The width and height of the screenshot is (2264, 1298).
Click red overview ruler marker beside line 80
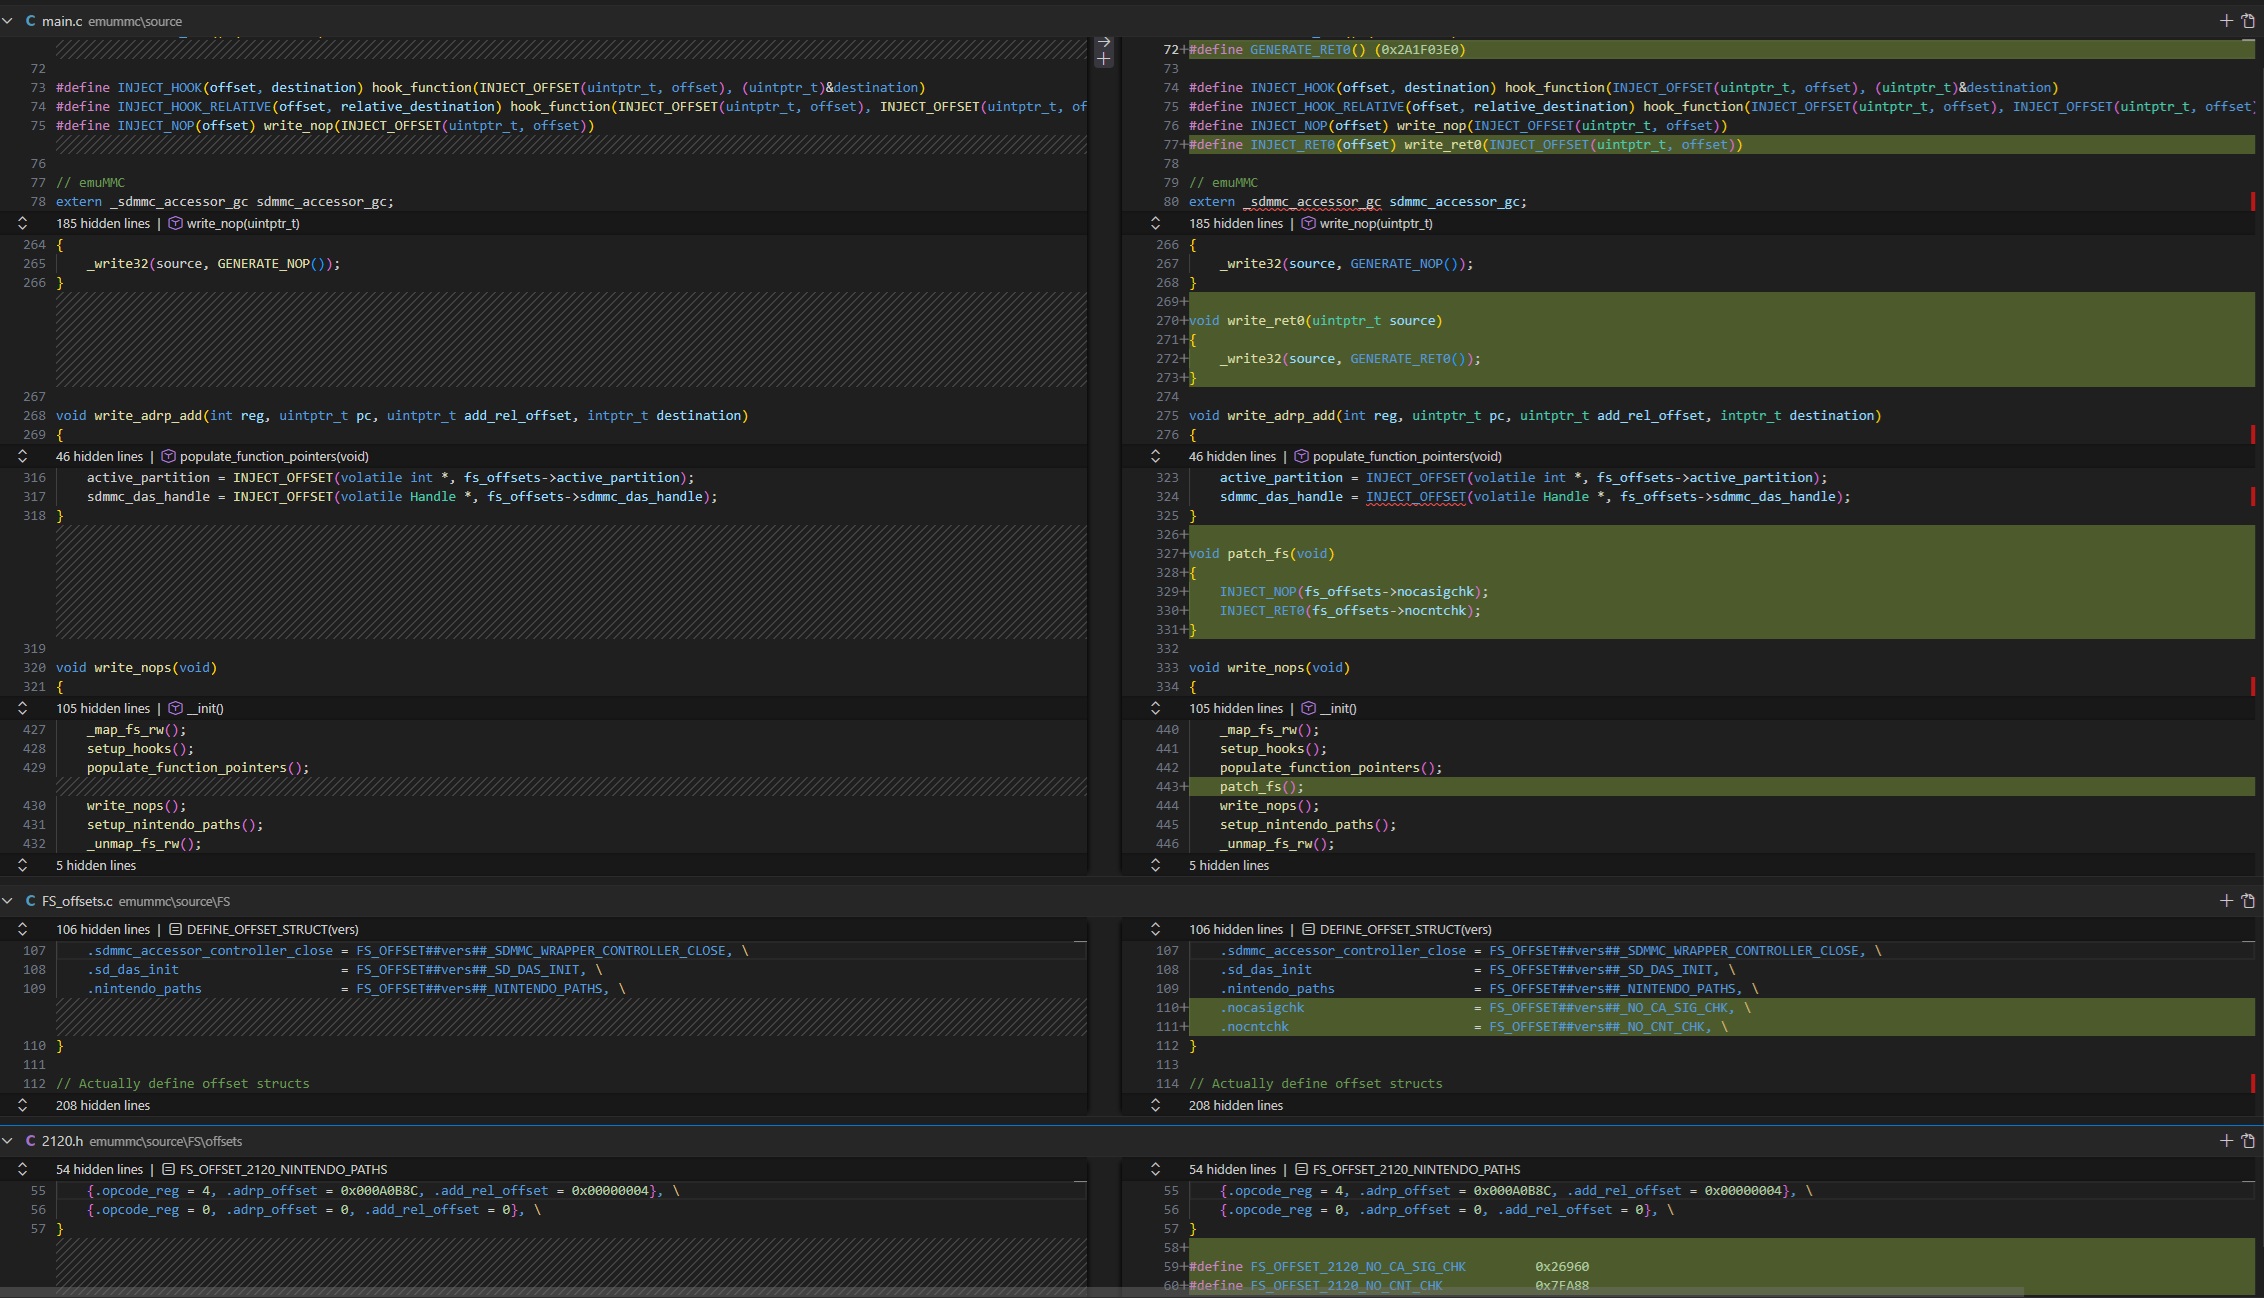pos(2252,201)
